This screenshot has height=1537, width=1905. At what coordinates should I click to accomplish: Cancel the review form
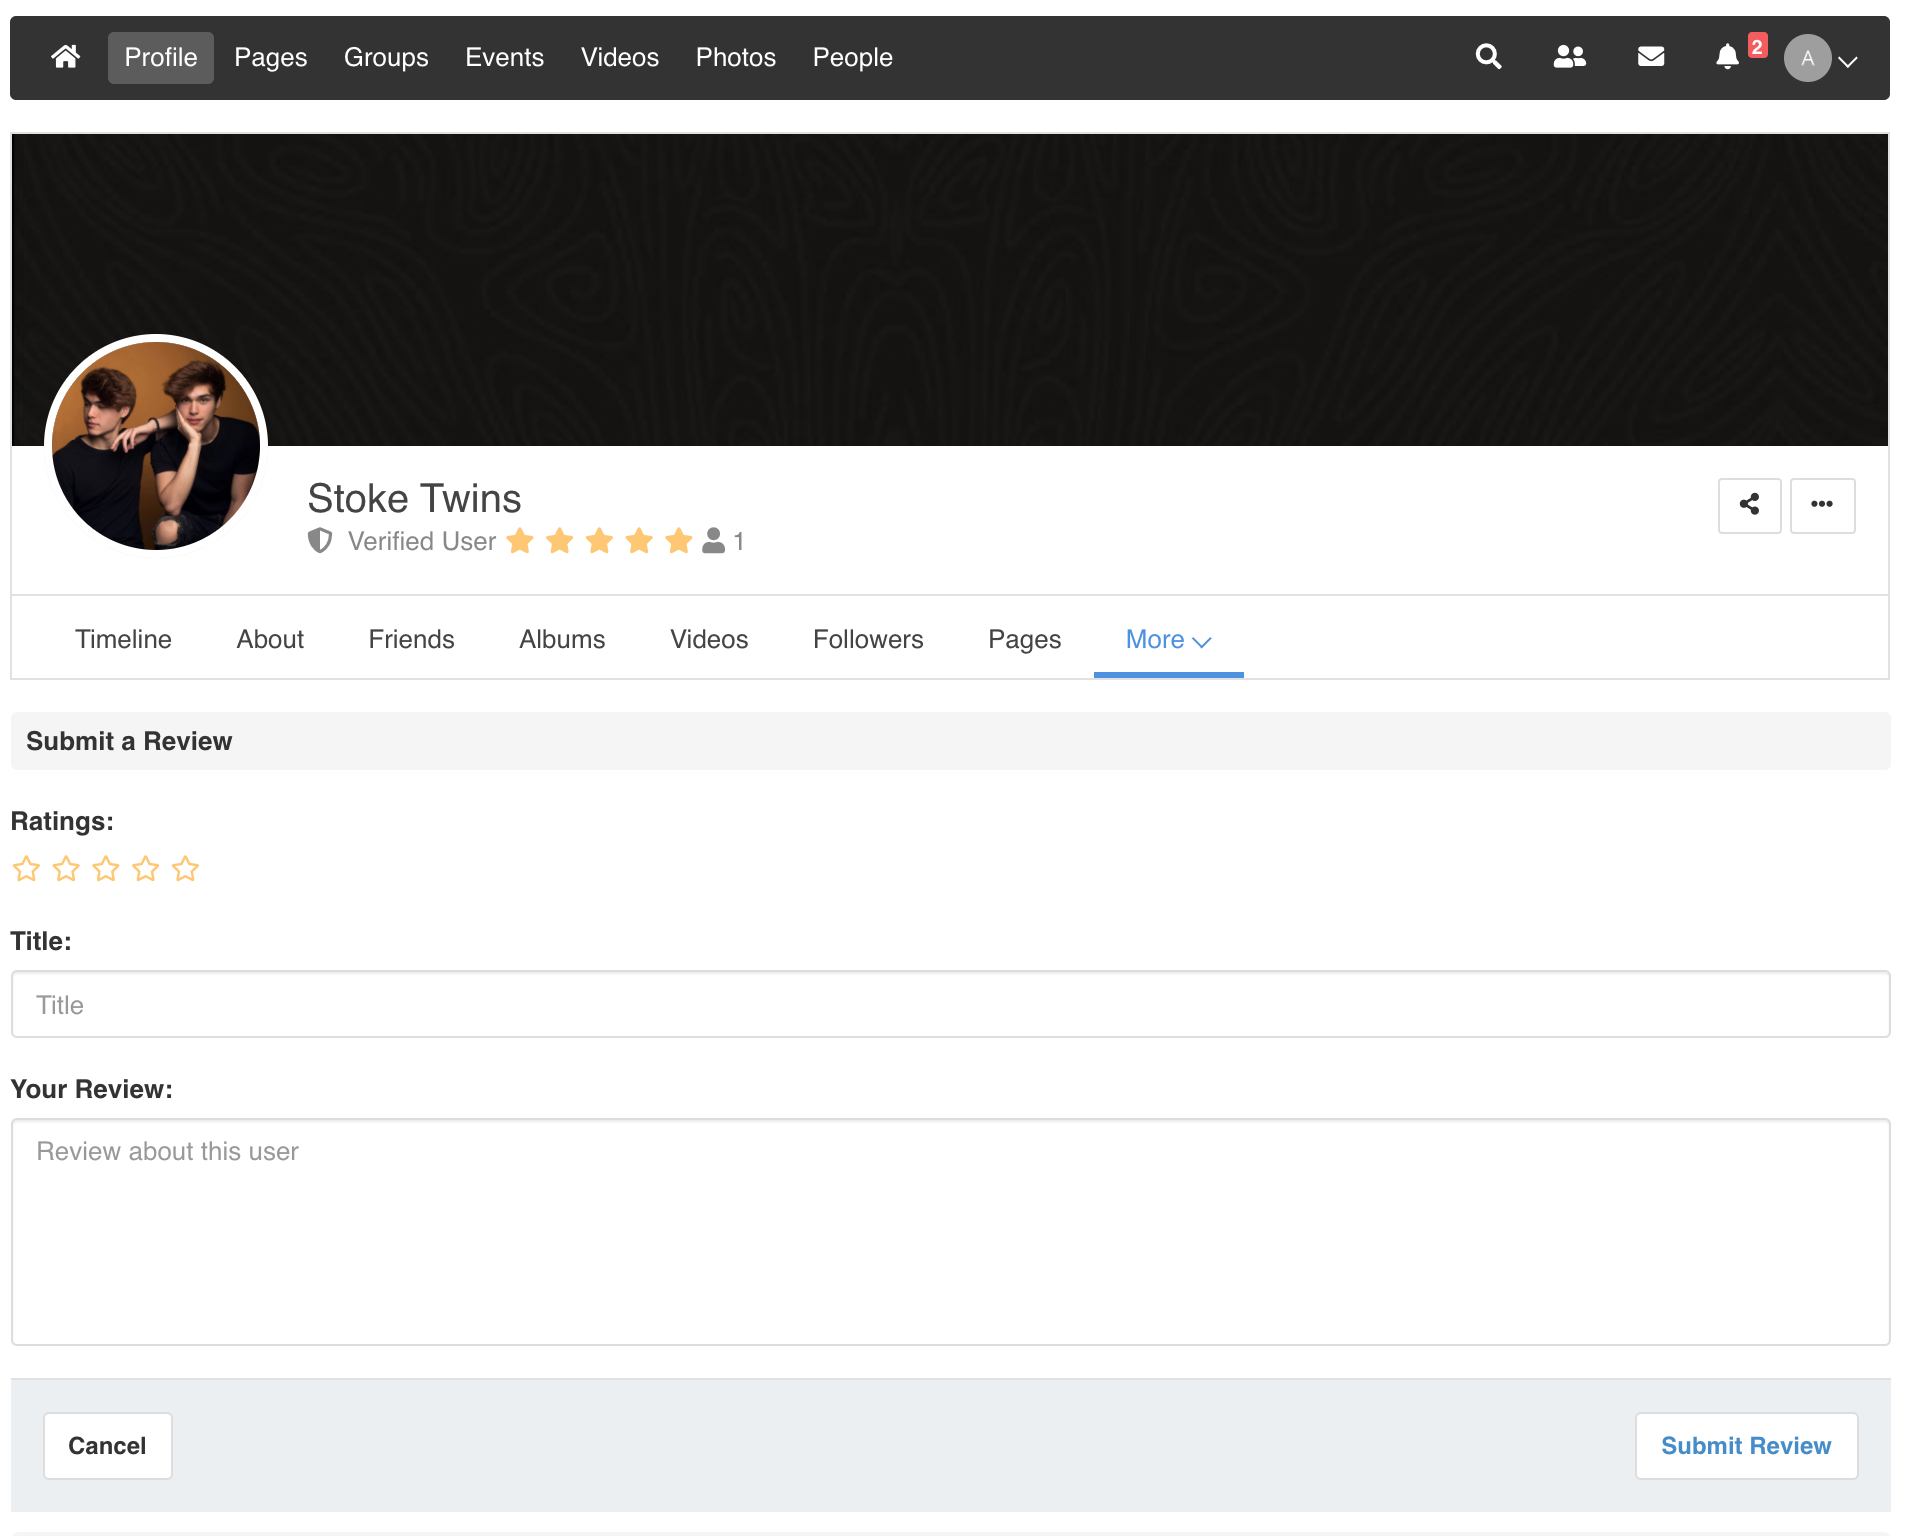pyautogui.click(x=107, y=1446)
